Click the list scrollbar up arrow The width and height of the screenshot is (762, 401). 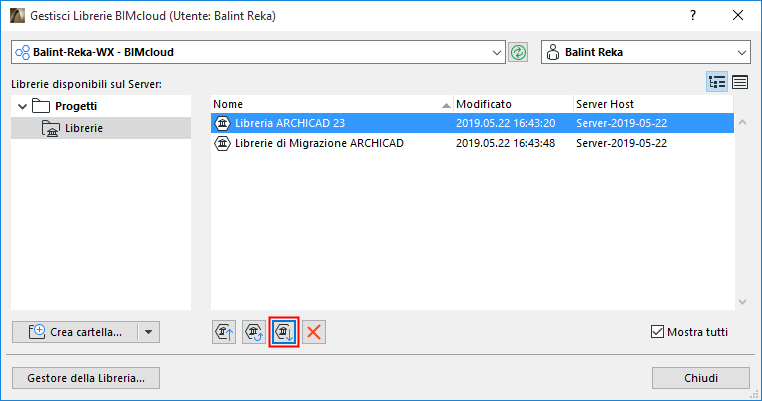click(742, 122)
